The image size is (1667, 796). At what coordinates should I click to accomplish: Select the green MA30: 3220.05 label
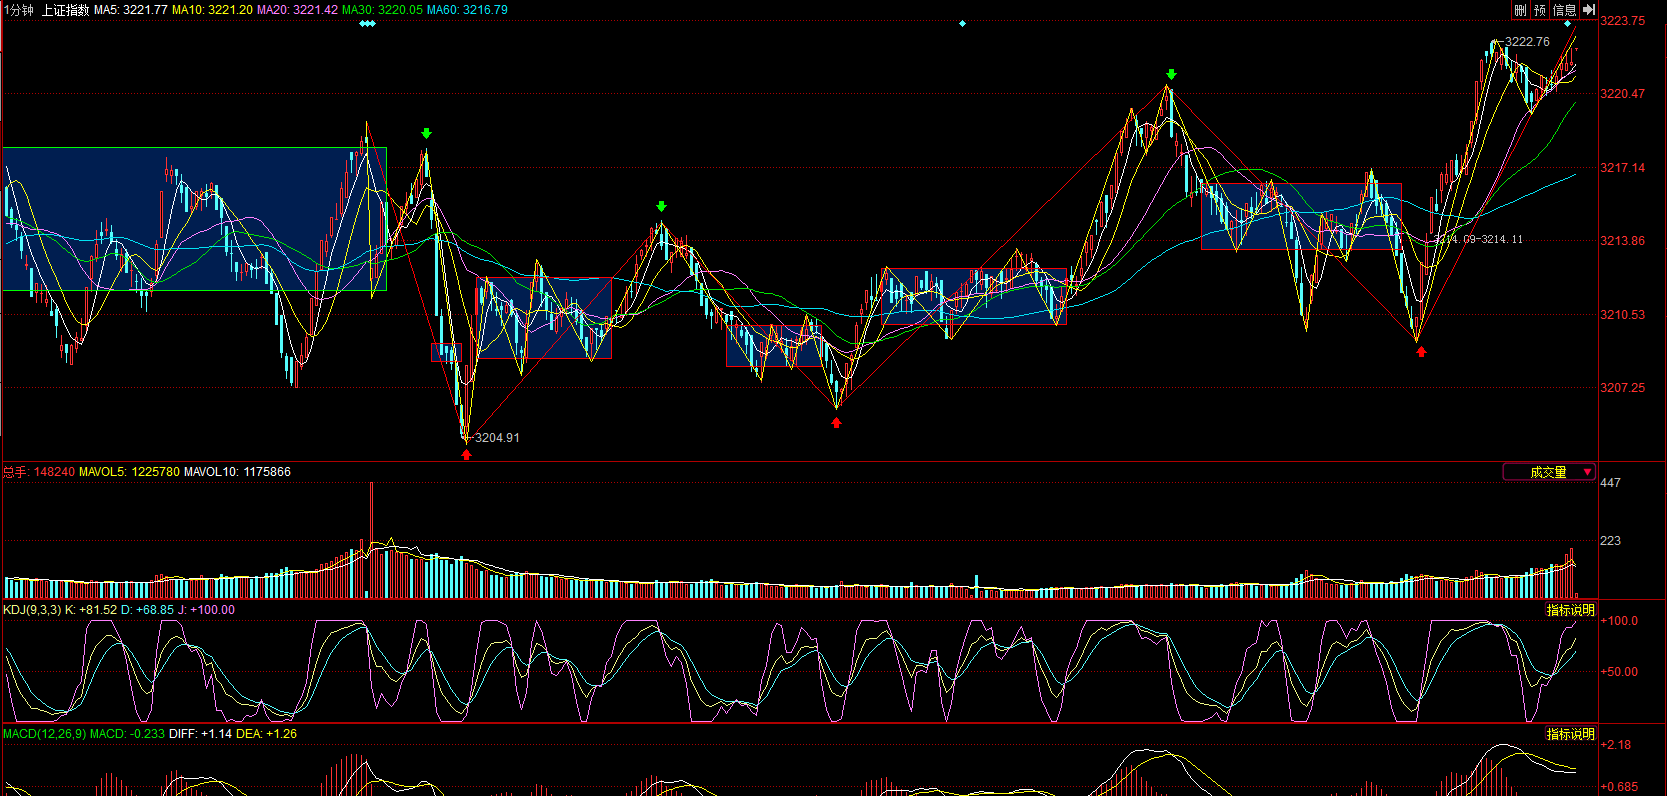tap(382, 10)
